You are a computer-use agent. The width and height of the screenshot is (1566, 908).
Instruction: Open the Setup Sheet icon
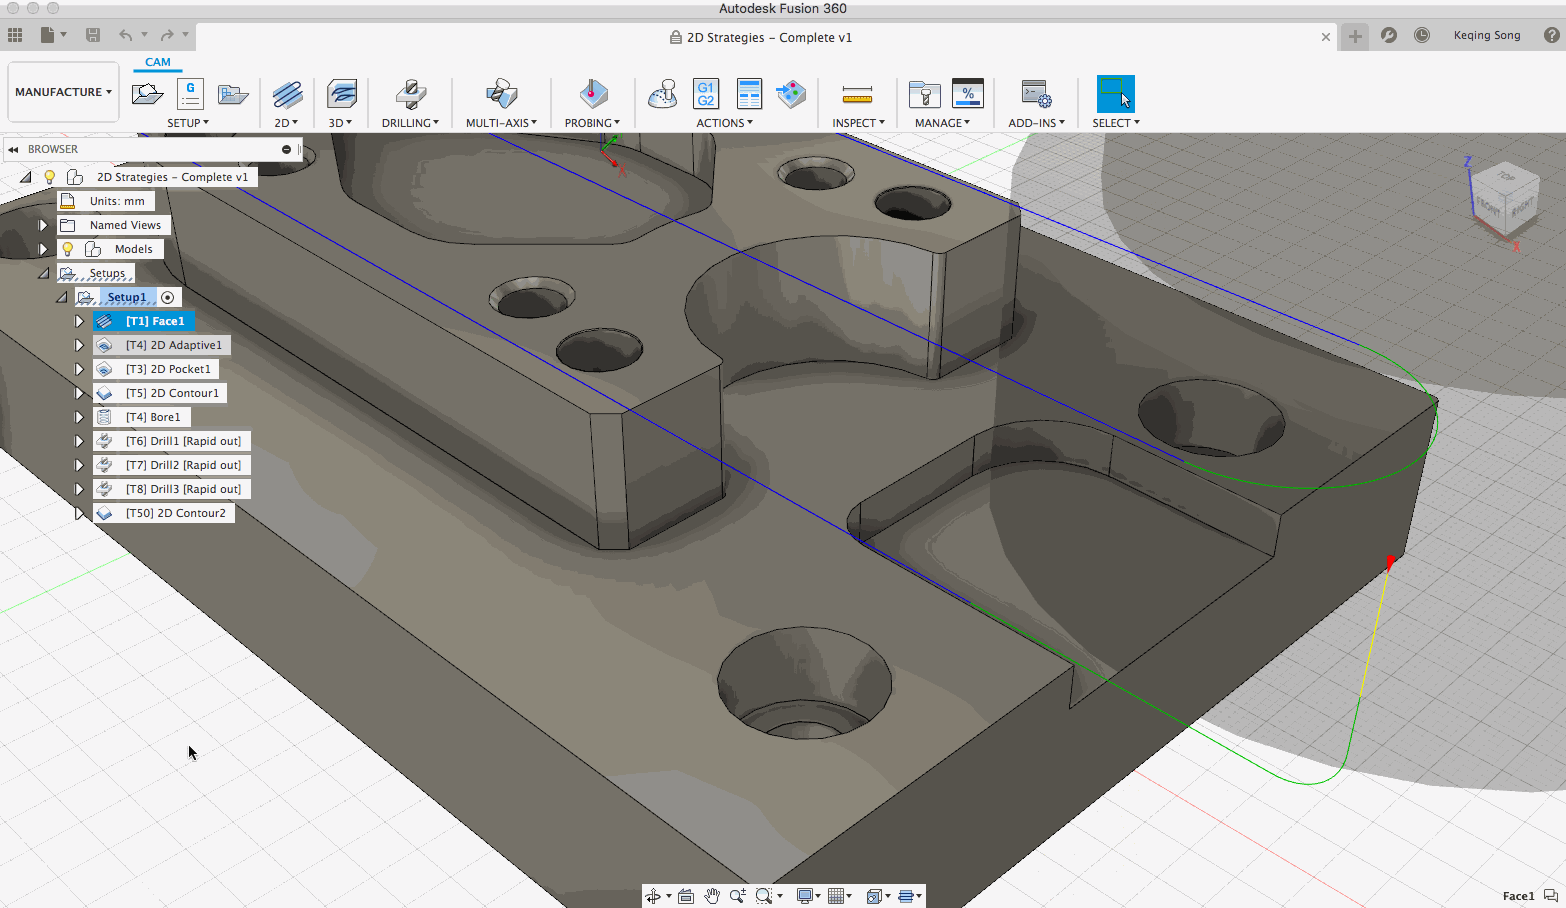[x=749, y=94]
